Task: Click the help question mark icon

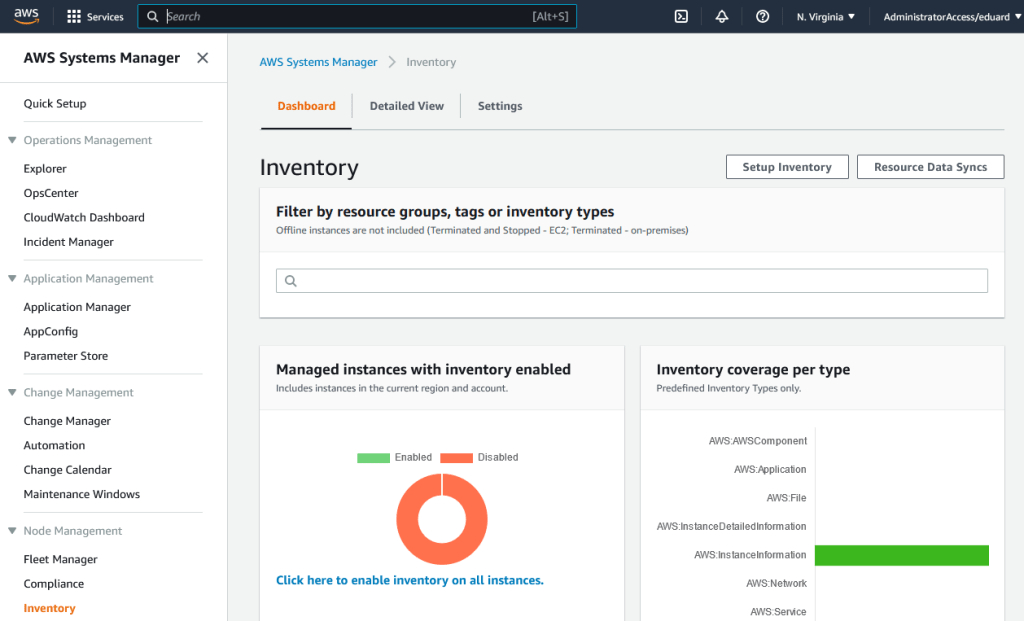Action: [762, 17]
